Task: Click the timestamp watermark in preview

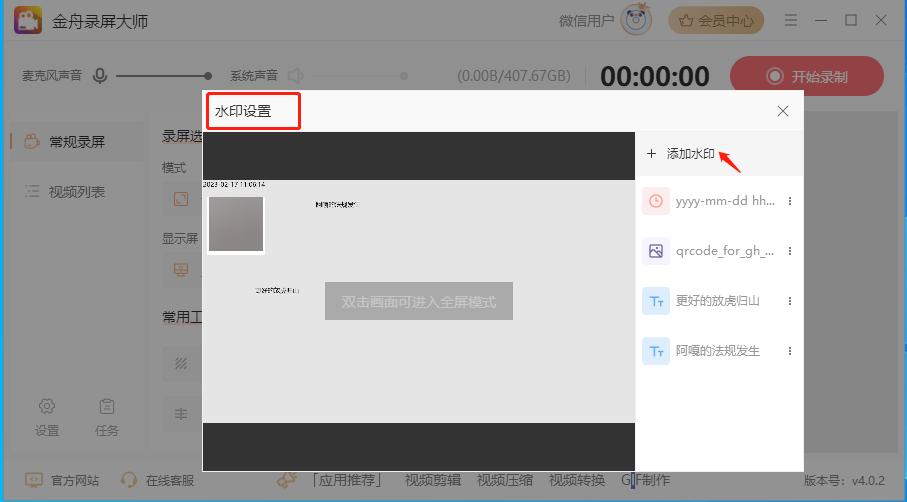Action: pos(234,184)
